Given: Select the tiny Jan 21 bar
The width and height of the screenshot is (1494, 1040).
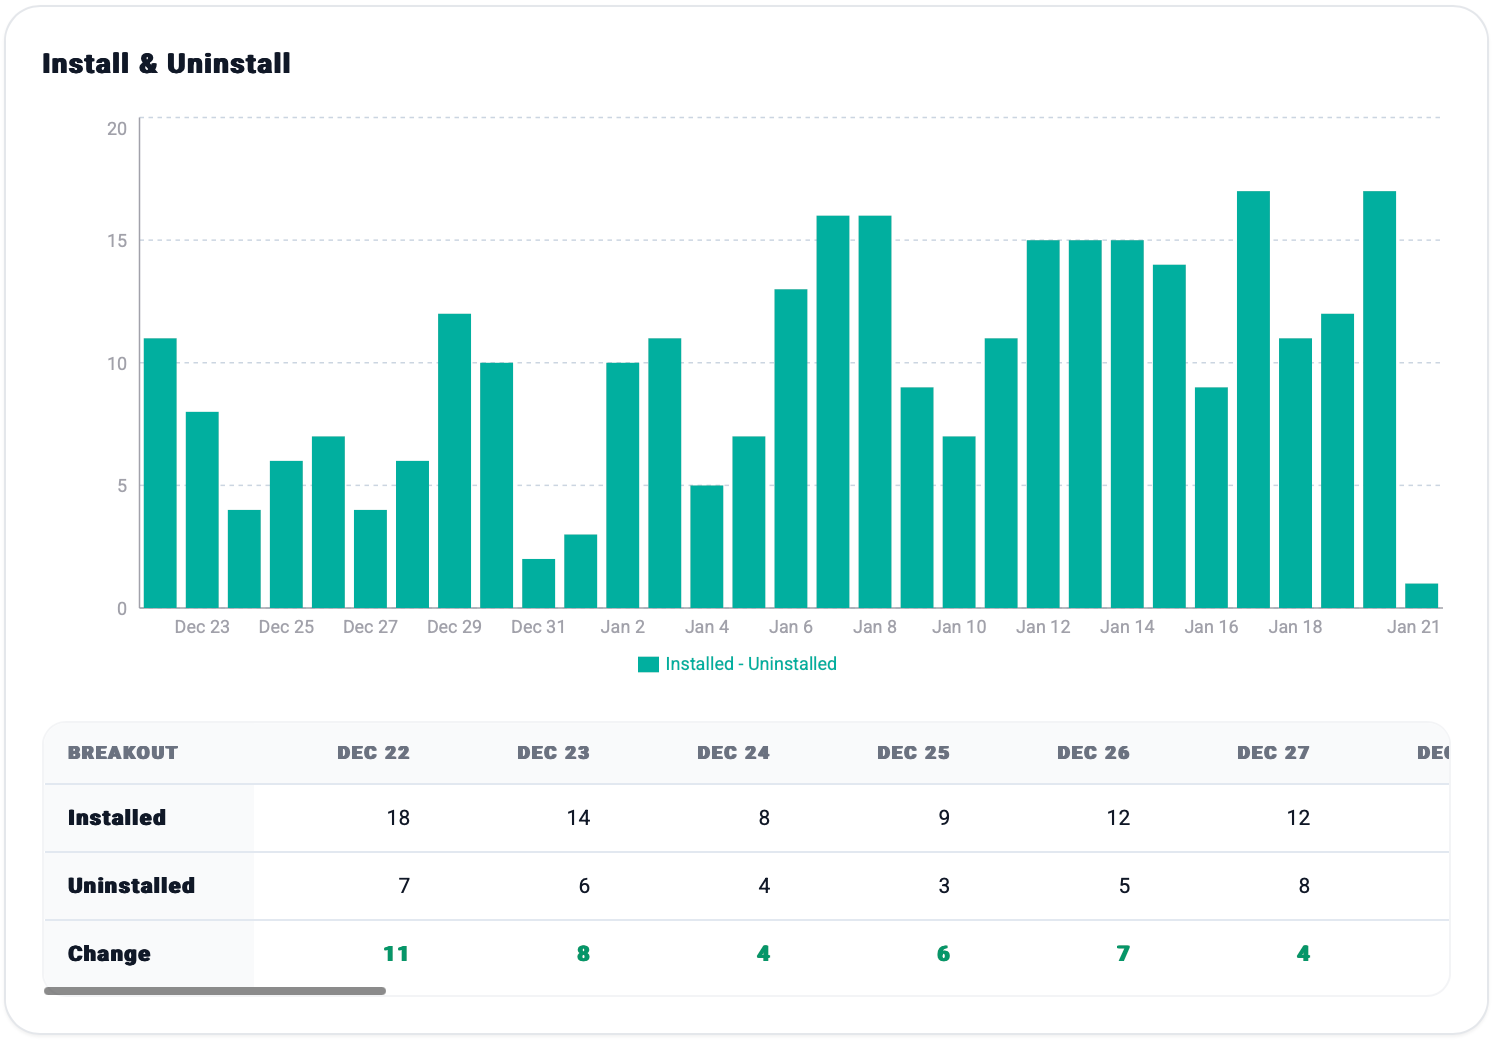Looking at the screenshot, I should tap(1421, 596).
